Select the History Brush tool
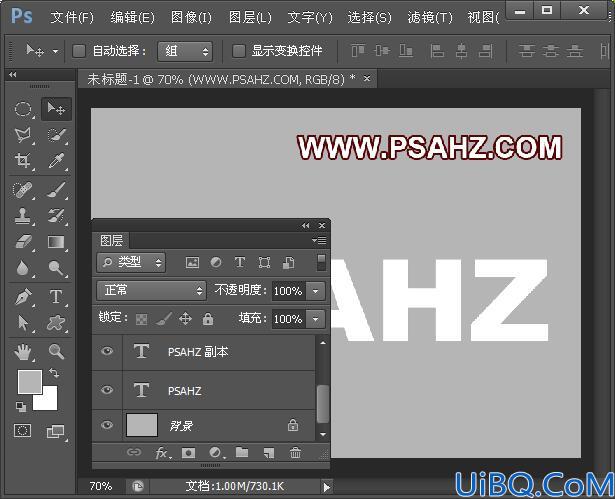Image resolution: width=615 pixels, height=499 pixels. [x=56, y=216]
